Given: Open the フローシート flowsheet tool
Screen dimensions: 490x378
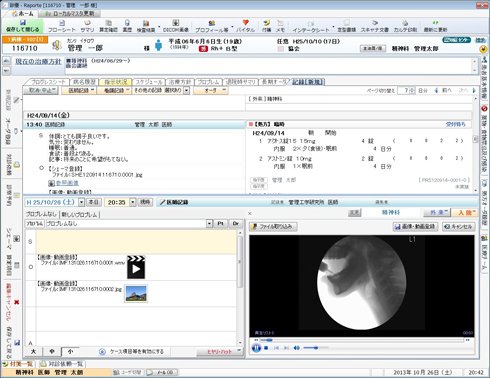Looking at the screenshot, I should (62, 26).
